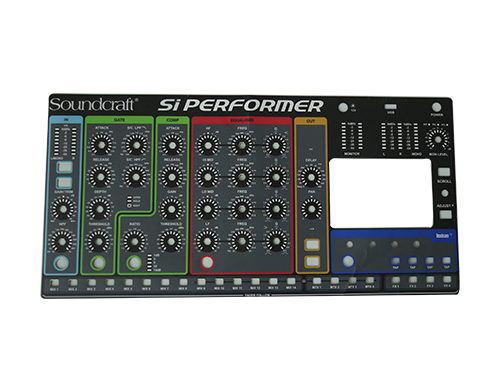
Task: Click the SCROLL button beside the display
Action: tap(444, 172)
